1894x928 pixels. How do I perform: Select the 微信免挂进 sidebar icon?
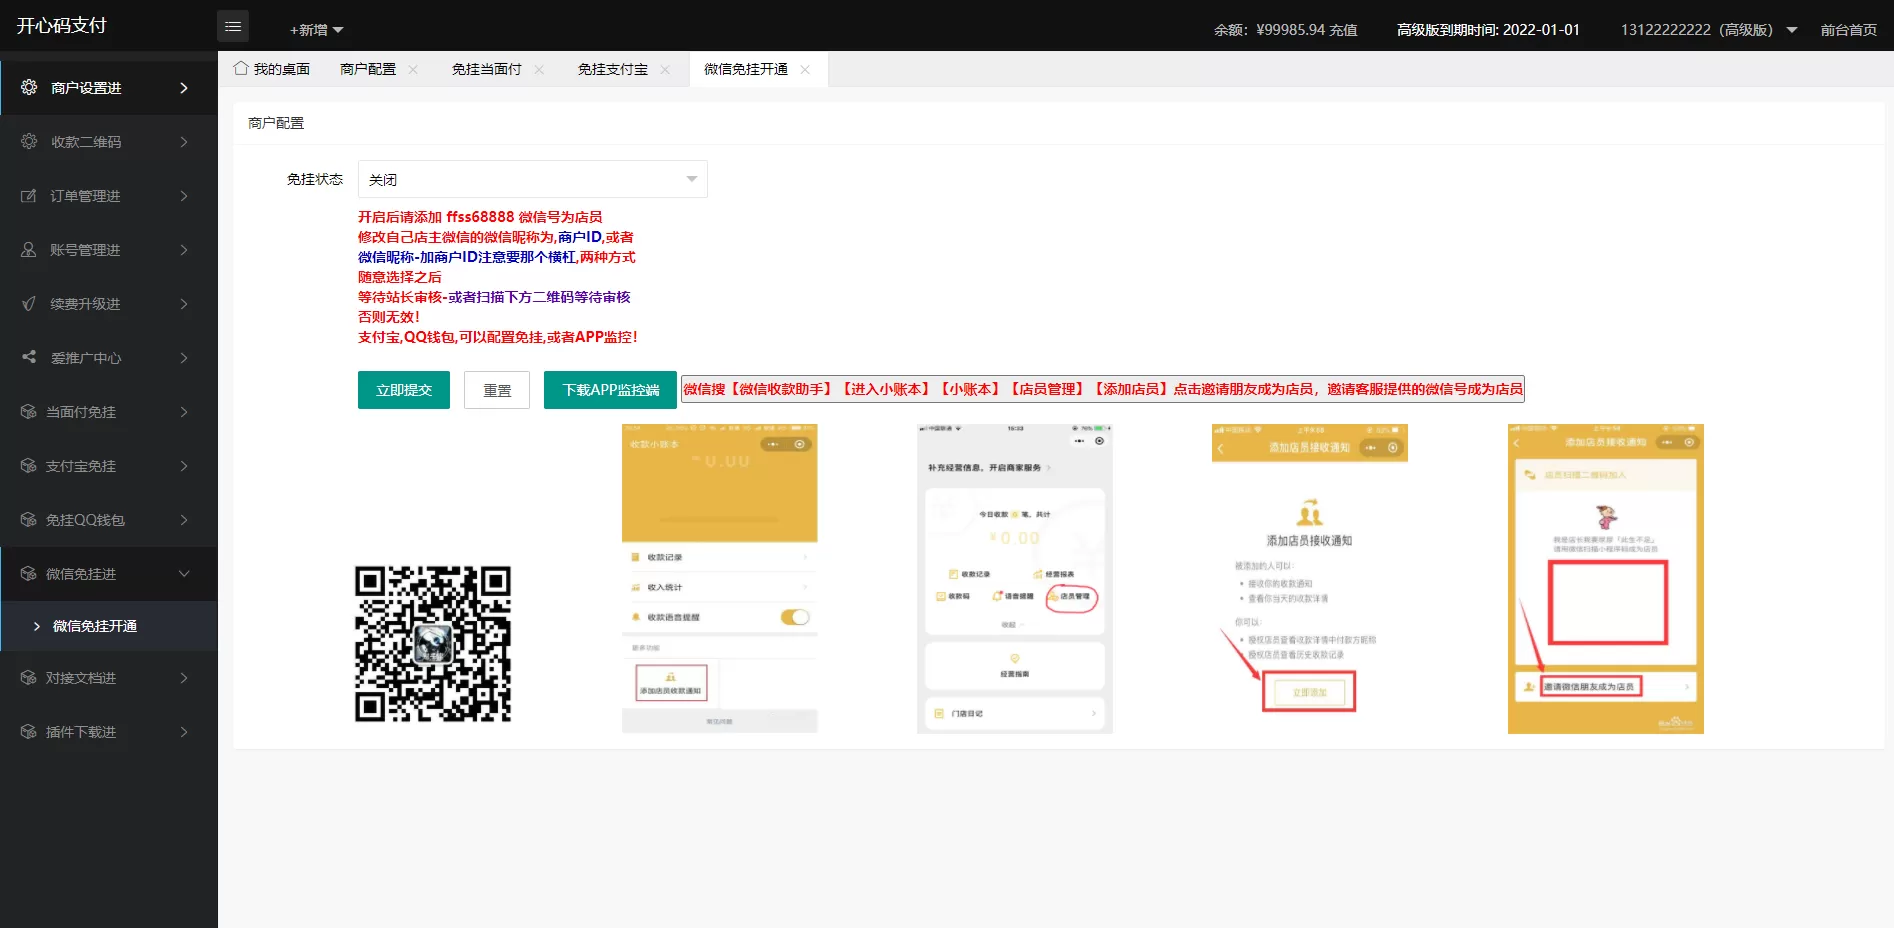click(29, 574)
